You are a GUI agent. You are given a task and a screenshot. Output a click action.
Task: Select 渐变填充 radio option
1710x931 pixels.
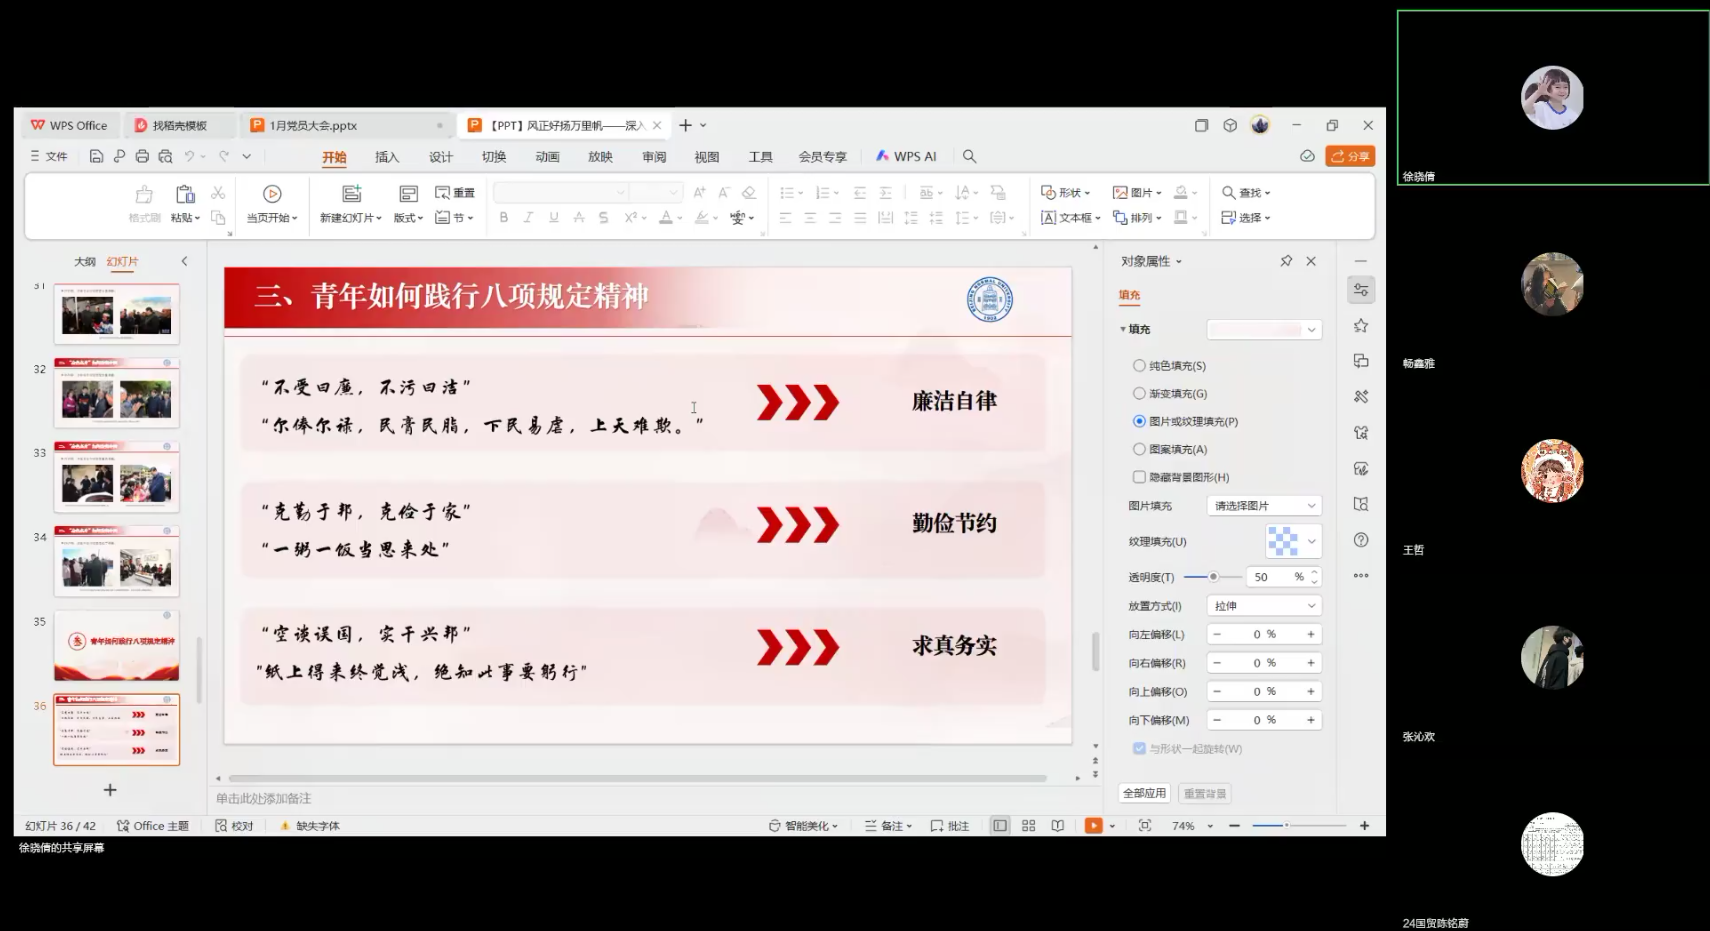tap(1139, 394)
